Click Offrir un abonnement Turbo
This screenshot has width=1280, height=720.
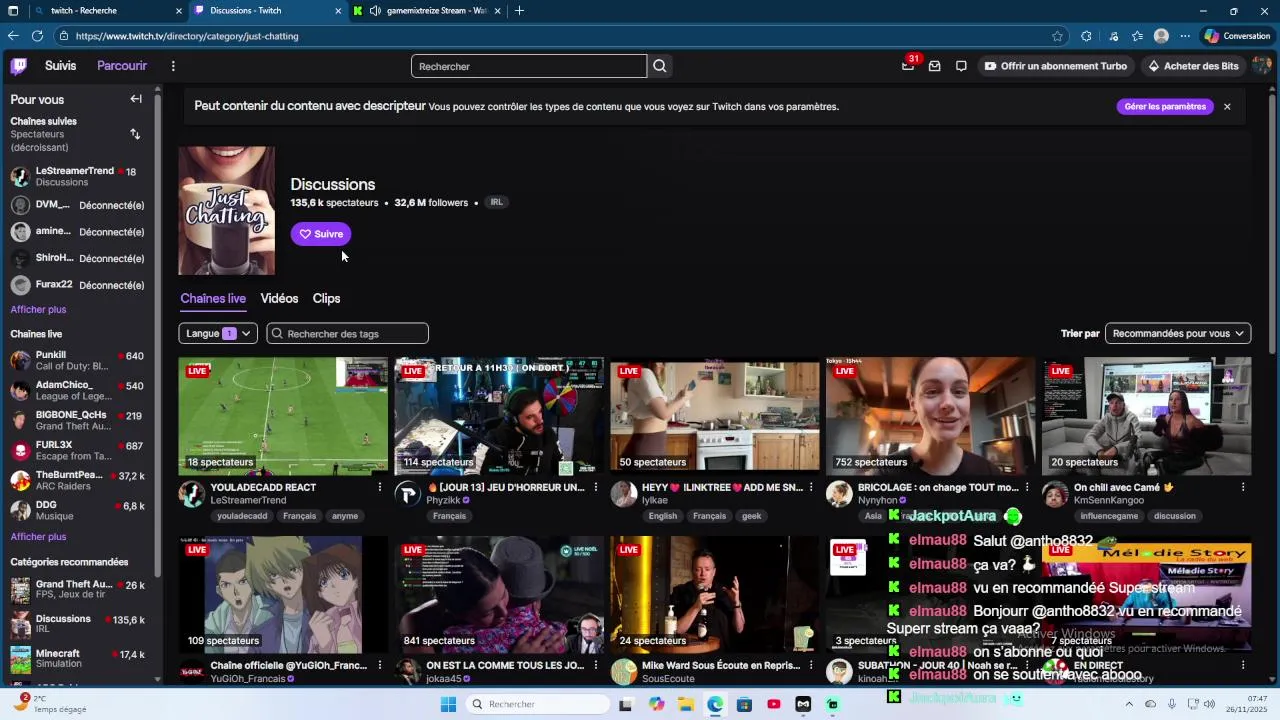pyautogui.click(x=1056, y=66)
